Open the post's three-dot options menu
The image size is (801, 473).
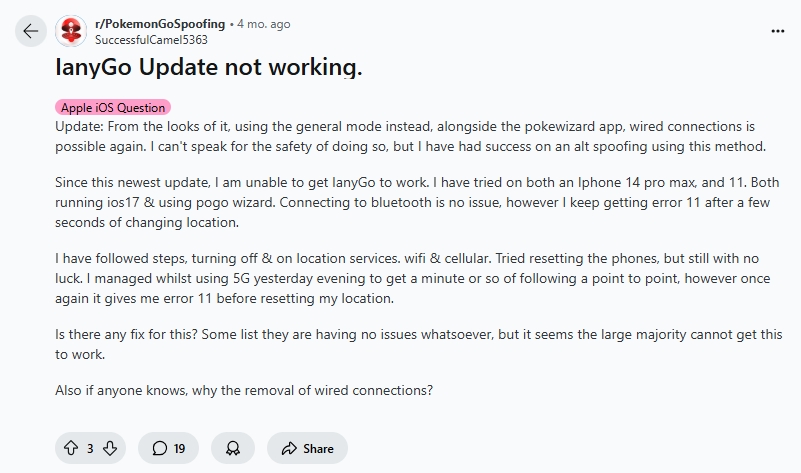coord(778,31)
